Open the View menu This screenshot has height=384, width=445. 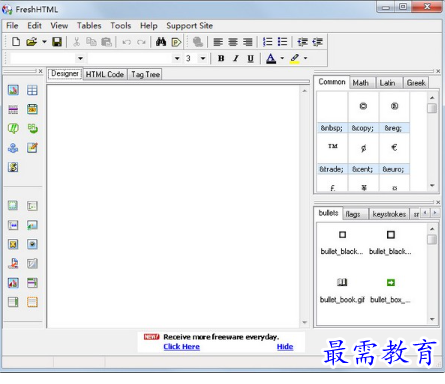click(x=59, y=26)
